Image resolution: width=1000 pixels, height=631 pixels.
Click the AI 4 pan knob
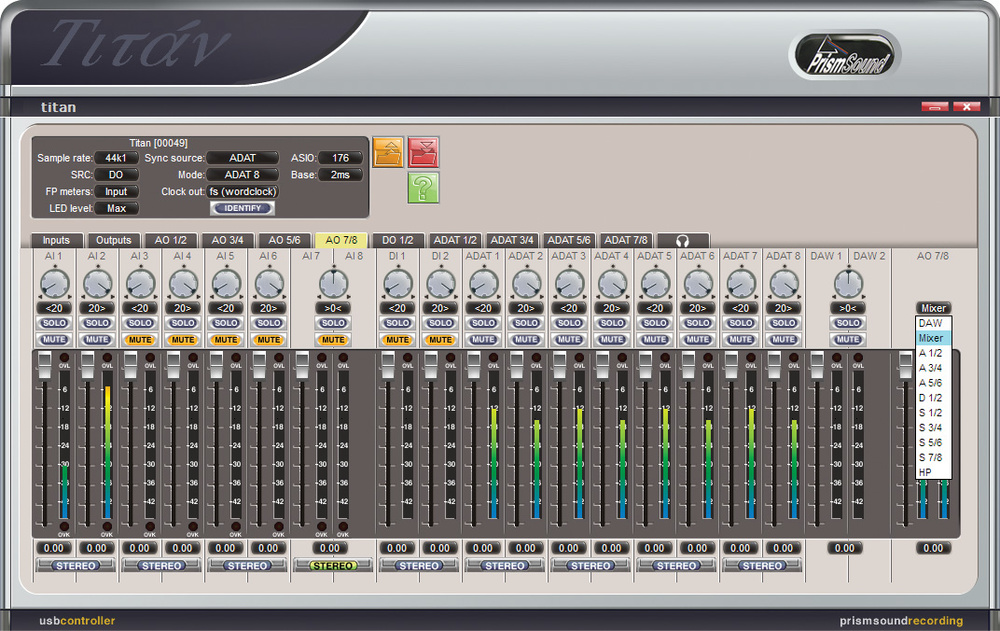coord(183,284)
